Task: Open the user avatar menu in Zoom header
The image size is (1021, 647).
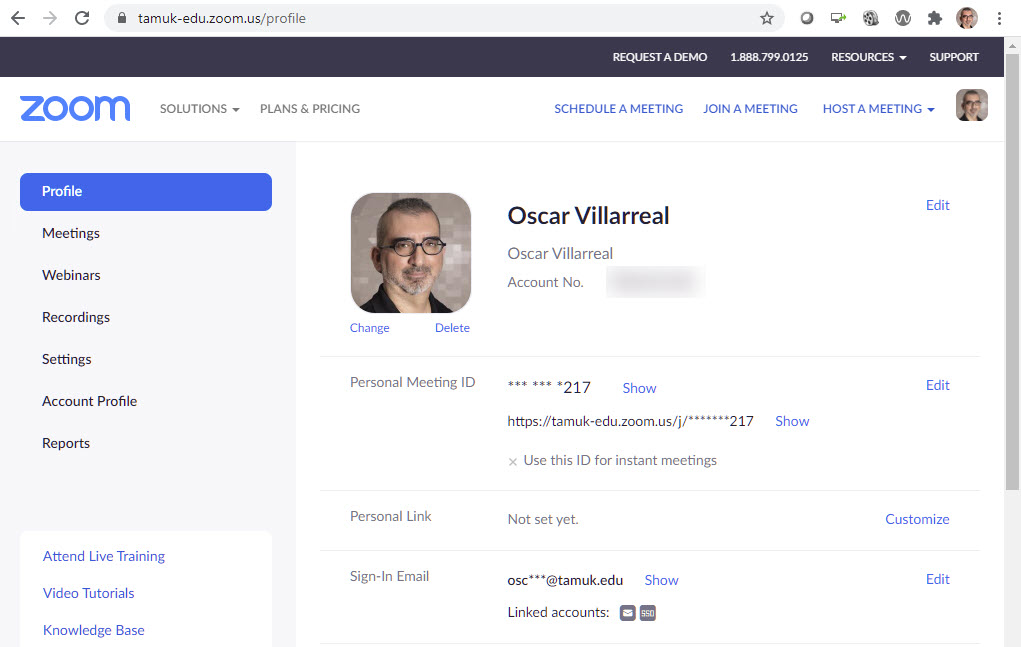Action: [972, 105]
